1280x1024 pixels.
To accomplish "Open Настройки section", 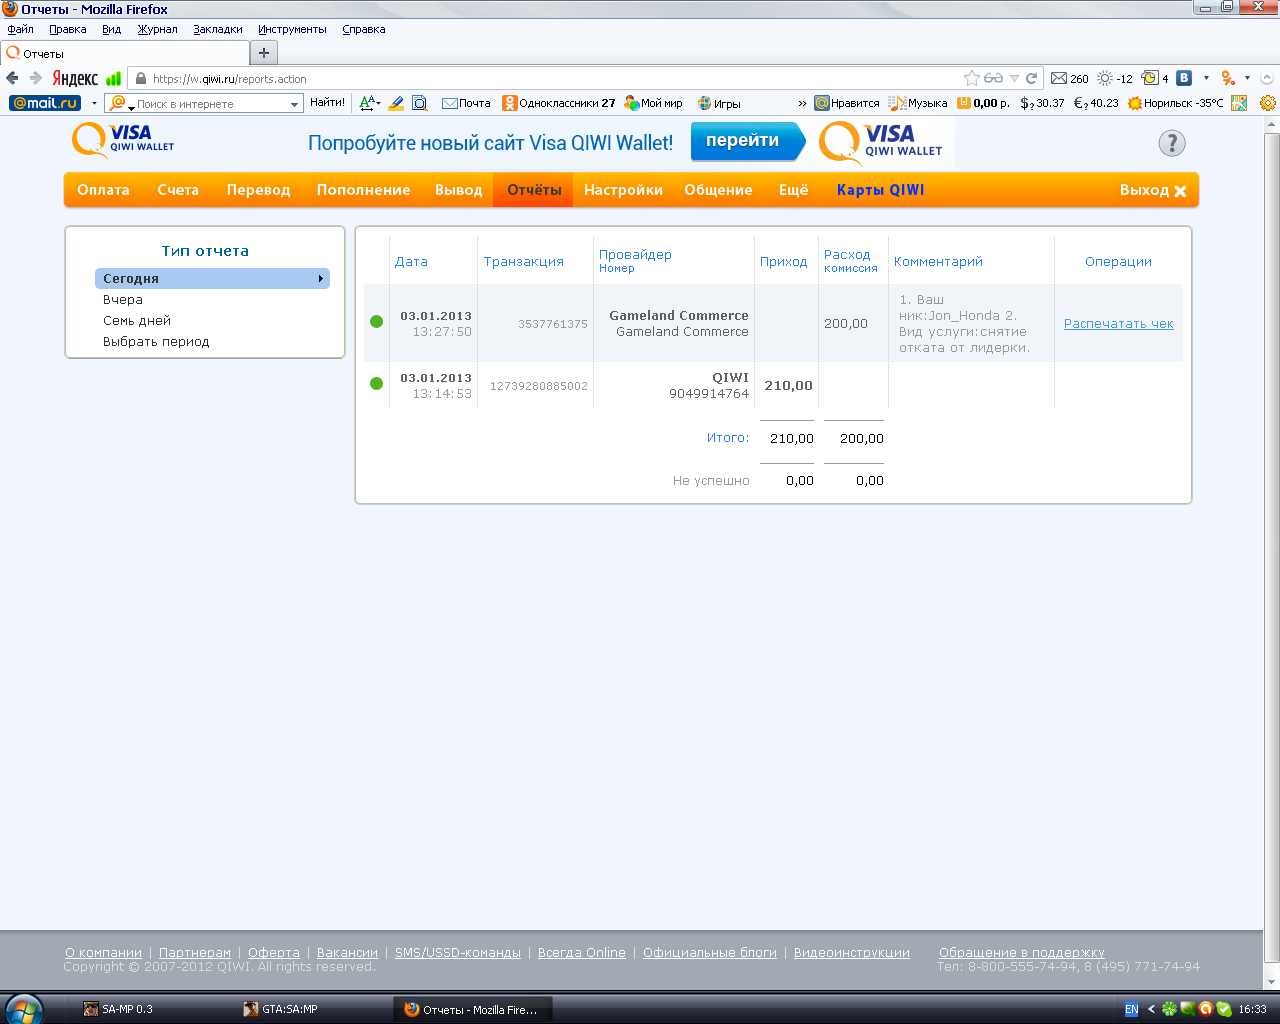I will pyautogui.click(x=624, y=190).
